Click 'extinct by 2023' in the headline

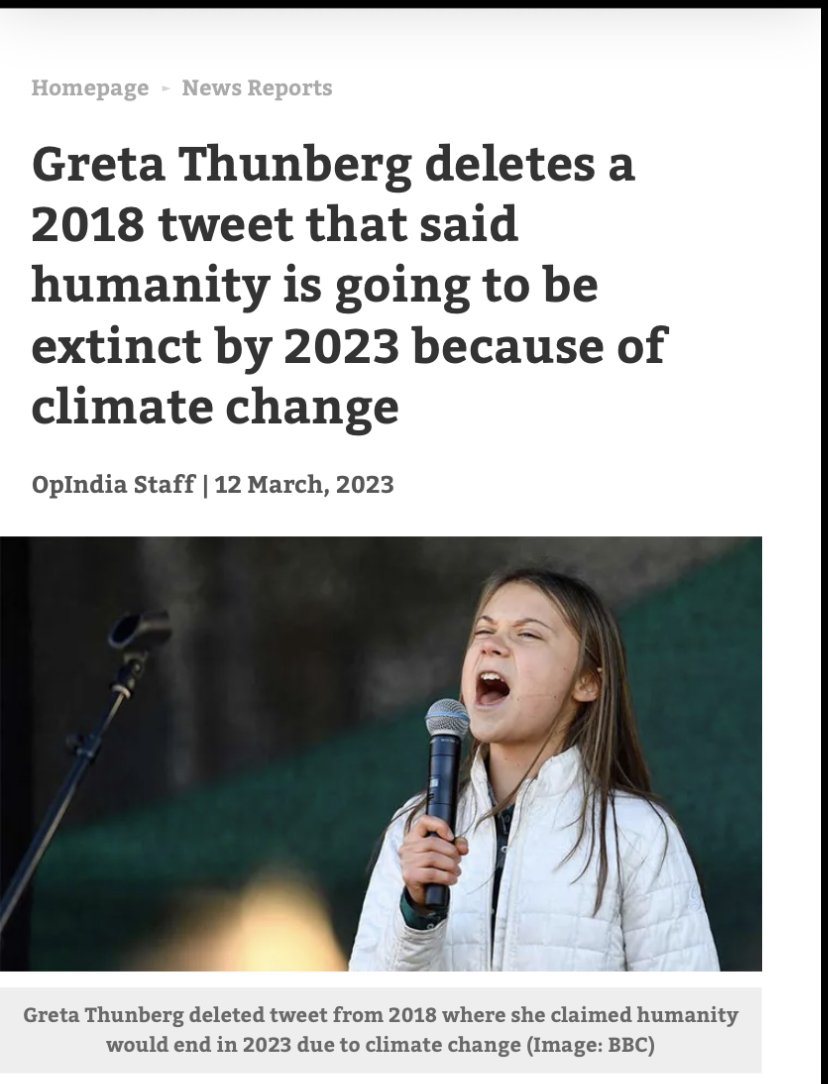coord(215,346)
